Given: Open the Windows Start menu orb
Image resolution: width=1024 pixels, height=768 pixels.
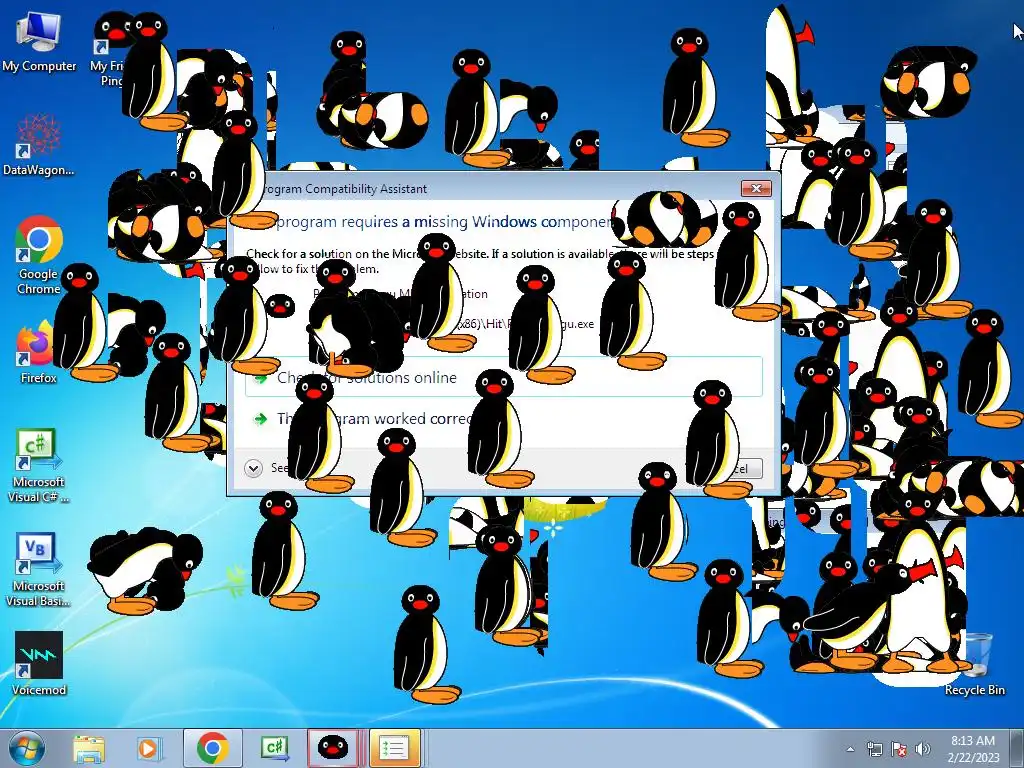Looking at the screenshot, I should (x=27, y=748).
